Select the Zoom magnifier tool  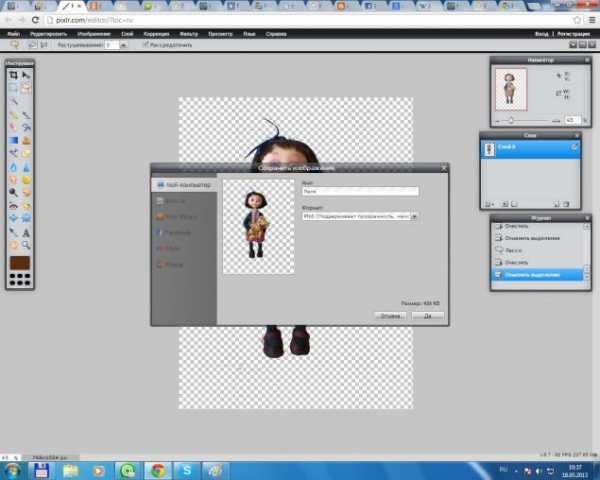point(26,243)
